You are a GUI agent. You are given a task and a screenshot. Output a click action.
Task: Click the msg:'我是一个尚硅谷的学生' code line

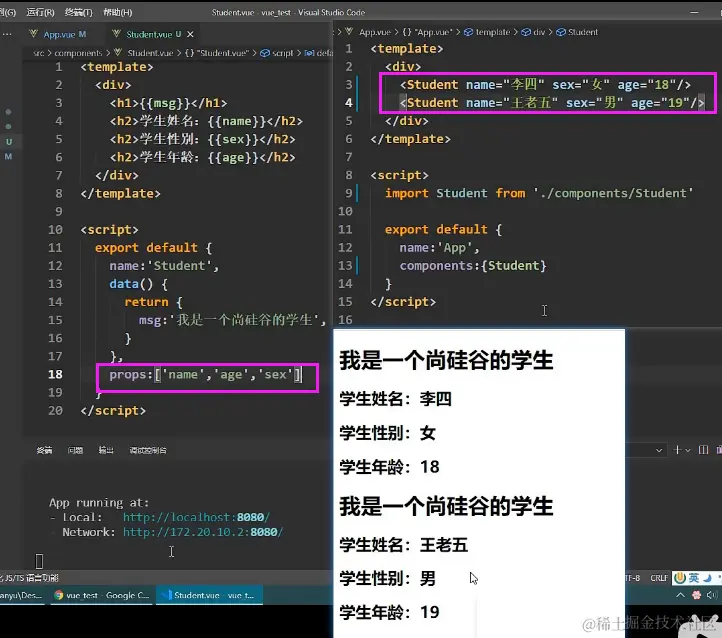[233, 320]
